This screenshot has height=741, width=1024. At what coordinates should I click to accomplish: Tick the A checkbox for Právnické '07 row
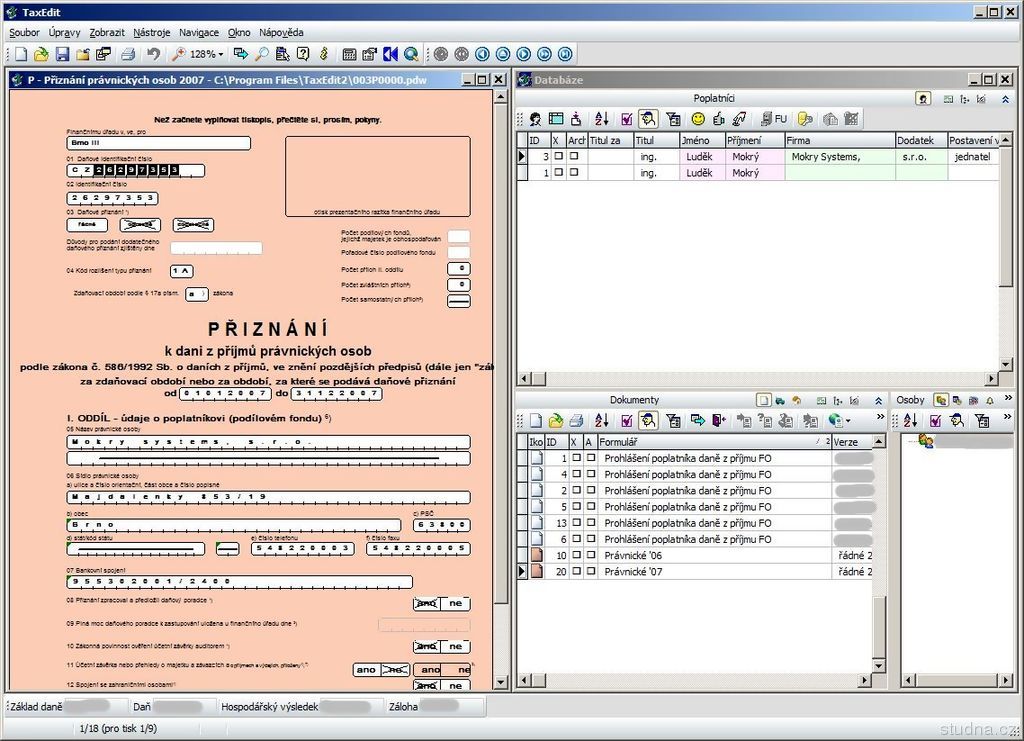tap(590, 572)
